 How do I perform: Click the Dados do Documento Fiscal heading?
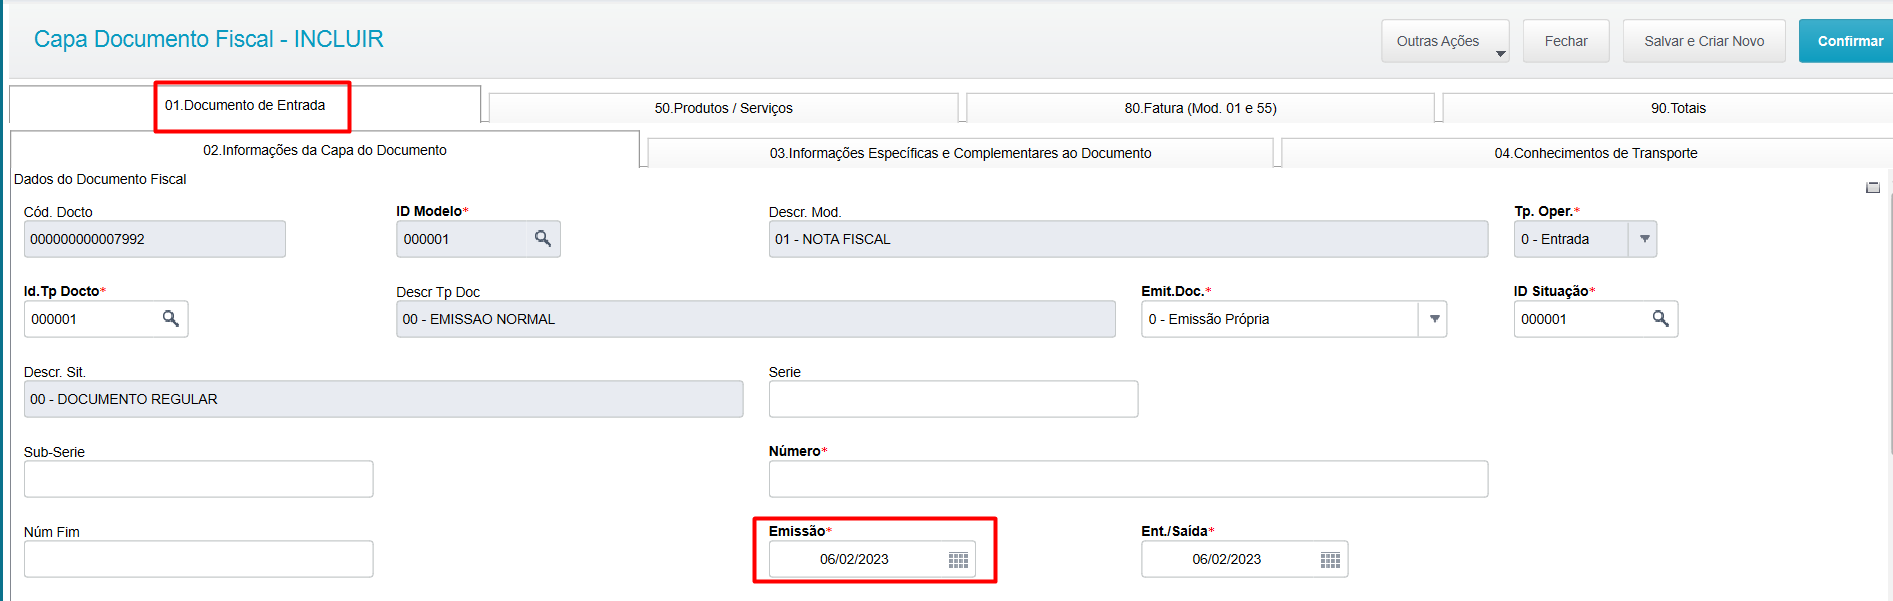[100, 179]
